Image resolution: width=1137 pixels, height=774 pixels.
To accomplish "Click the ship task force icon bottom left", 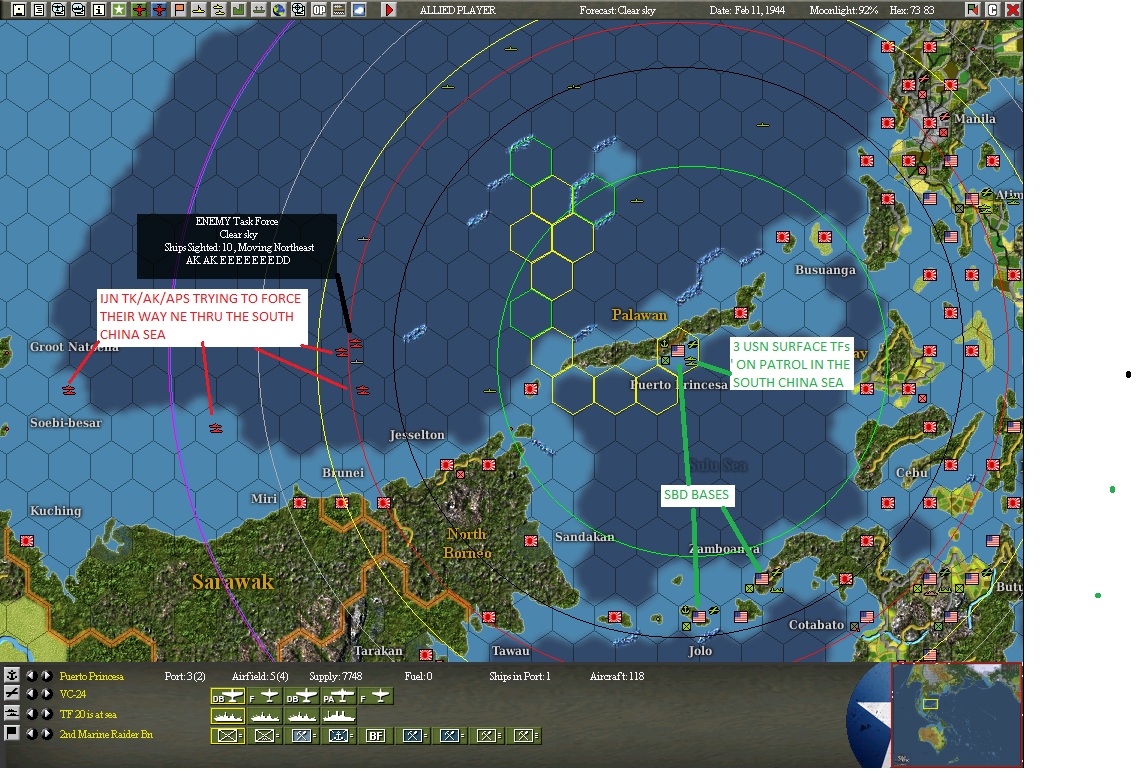I will (x=12, y=714).
